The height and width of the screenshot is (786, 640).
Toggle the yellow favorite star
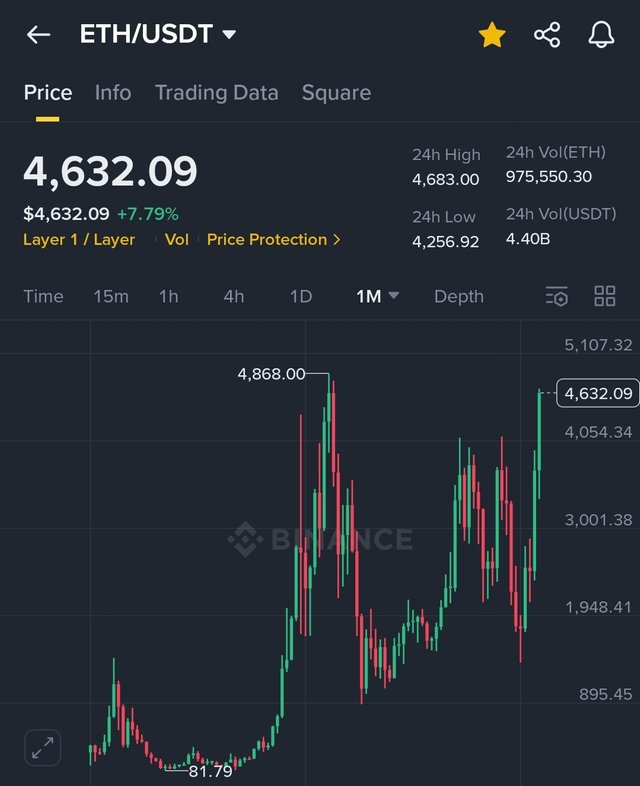click(x=492, y=35)
